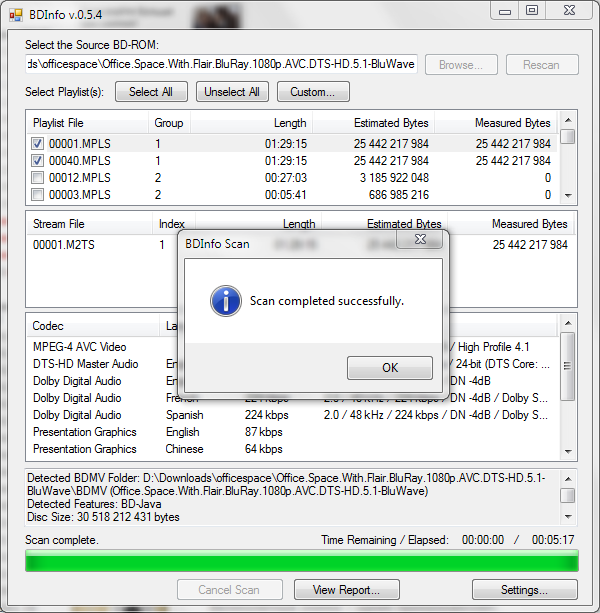Image resolution: width=600 pixels, height=613 pixels.
Task: Select the 00001.M2TS stream file row
Action: point(301,245)
